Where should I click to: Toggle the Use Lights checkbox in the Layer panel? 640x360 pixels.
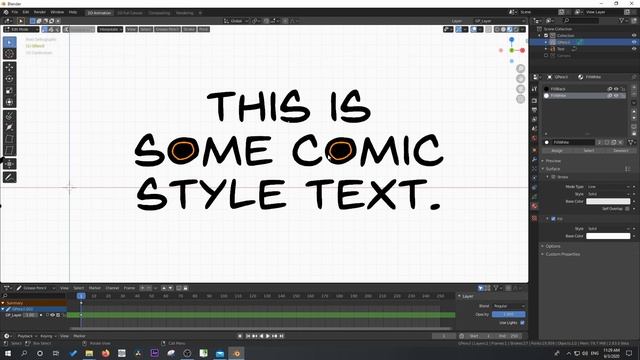(x=522, y=323)
